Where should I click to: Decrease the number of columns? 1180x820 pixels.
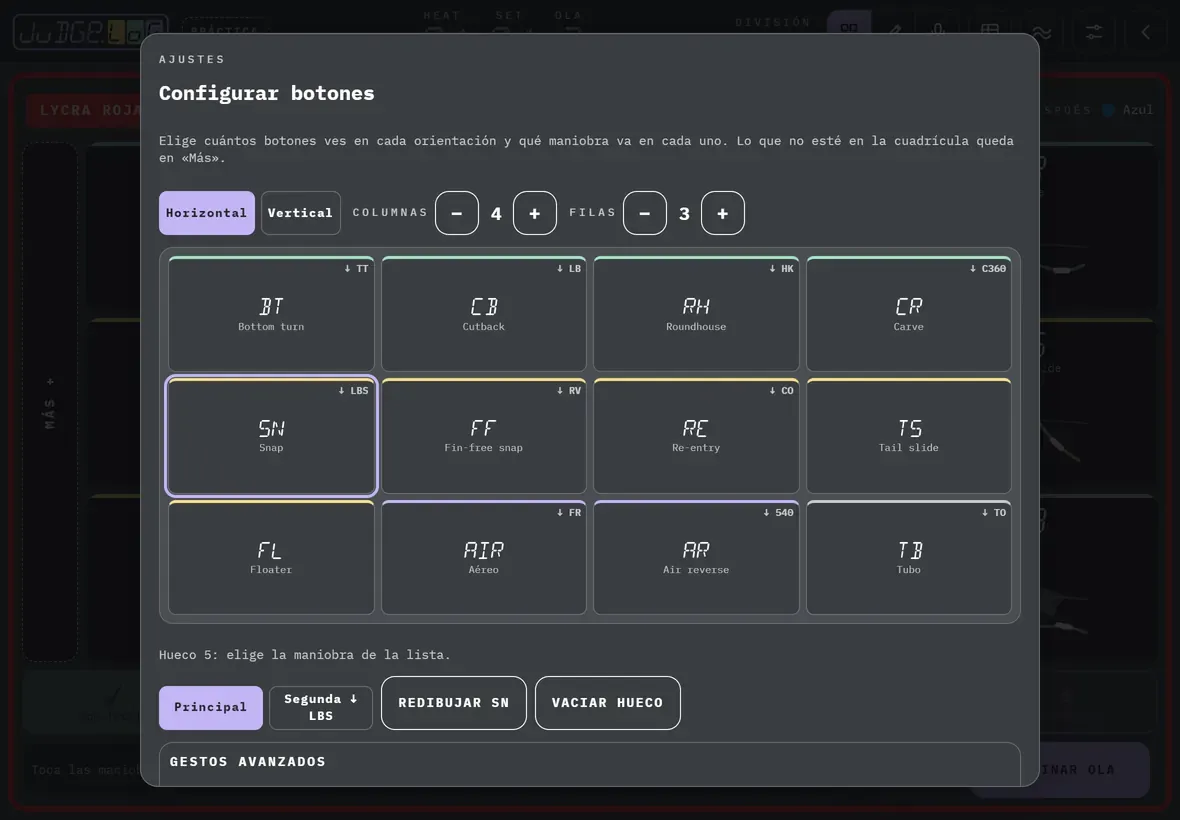pos(457,213)
